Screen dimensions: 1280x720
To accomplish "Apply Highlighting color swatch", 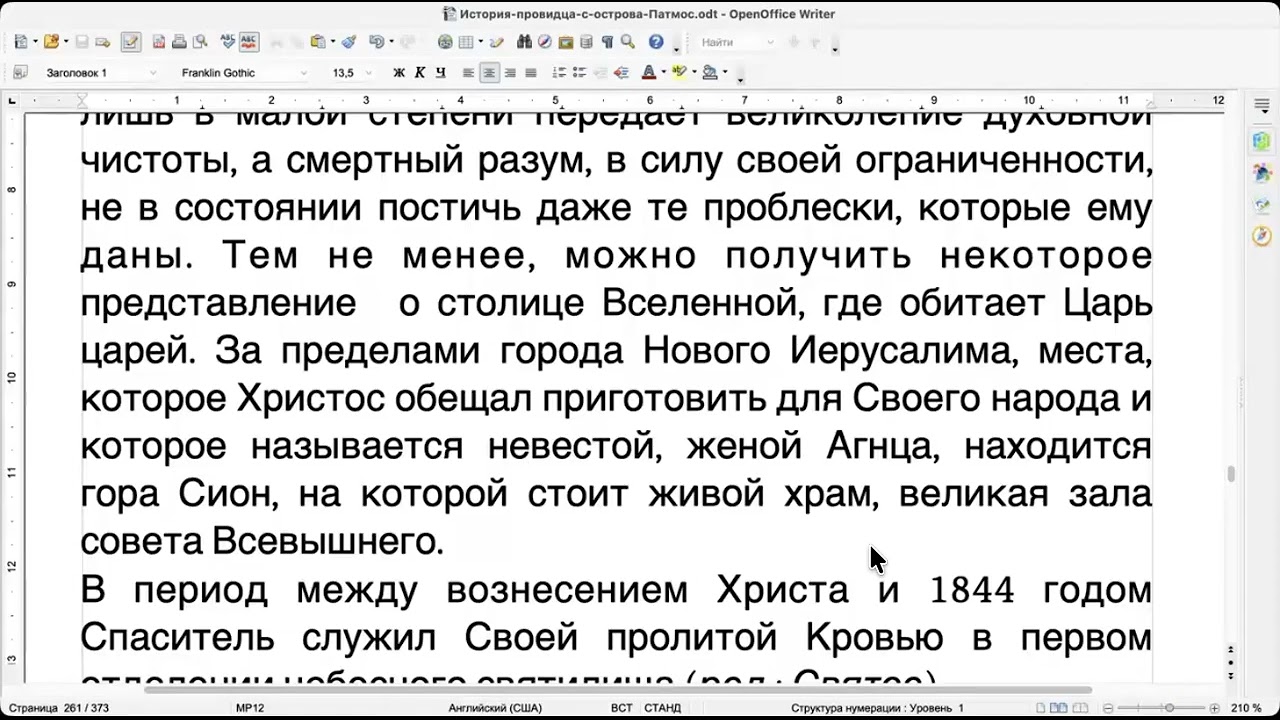I will (679, 73).
